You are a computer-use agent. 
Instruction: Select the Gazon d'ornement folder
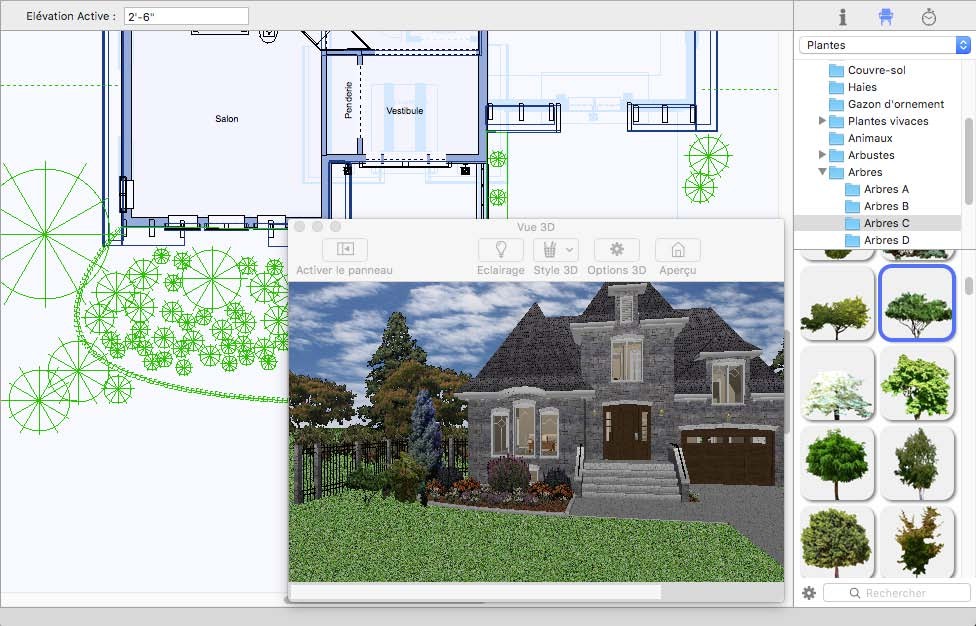click(895, 104)
